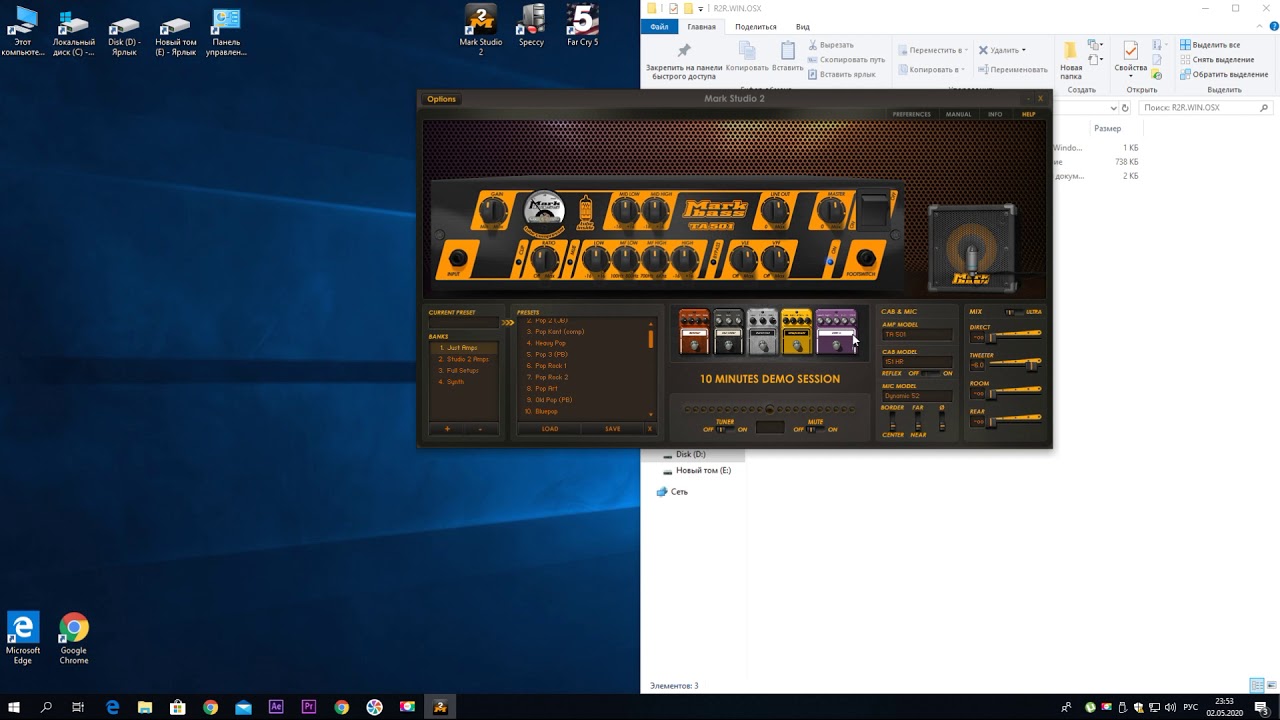Click SAVE preset button
The image size is (1280, 720).
pos(613,429)
